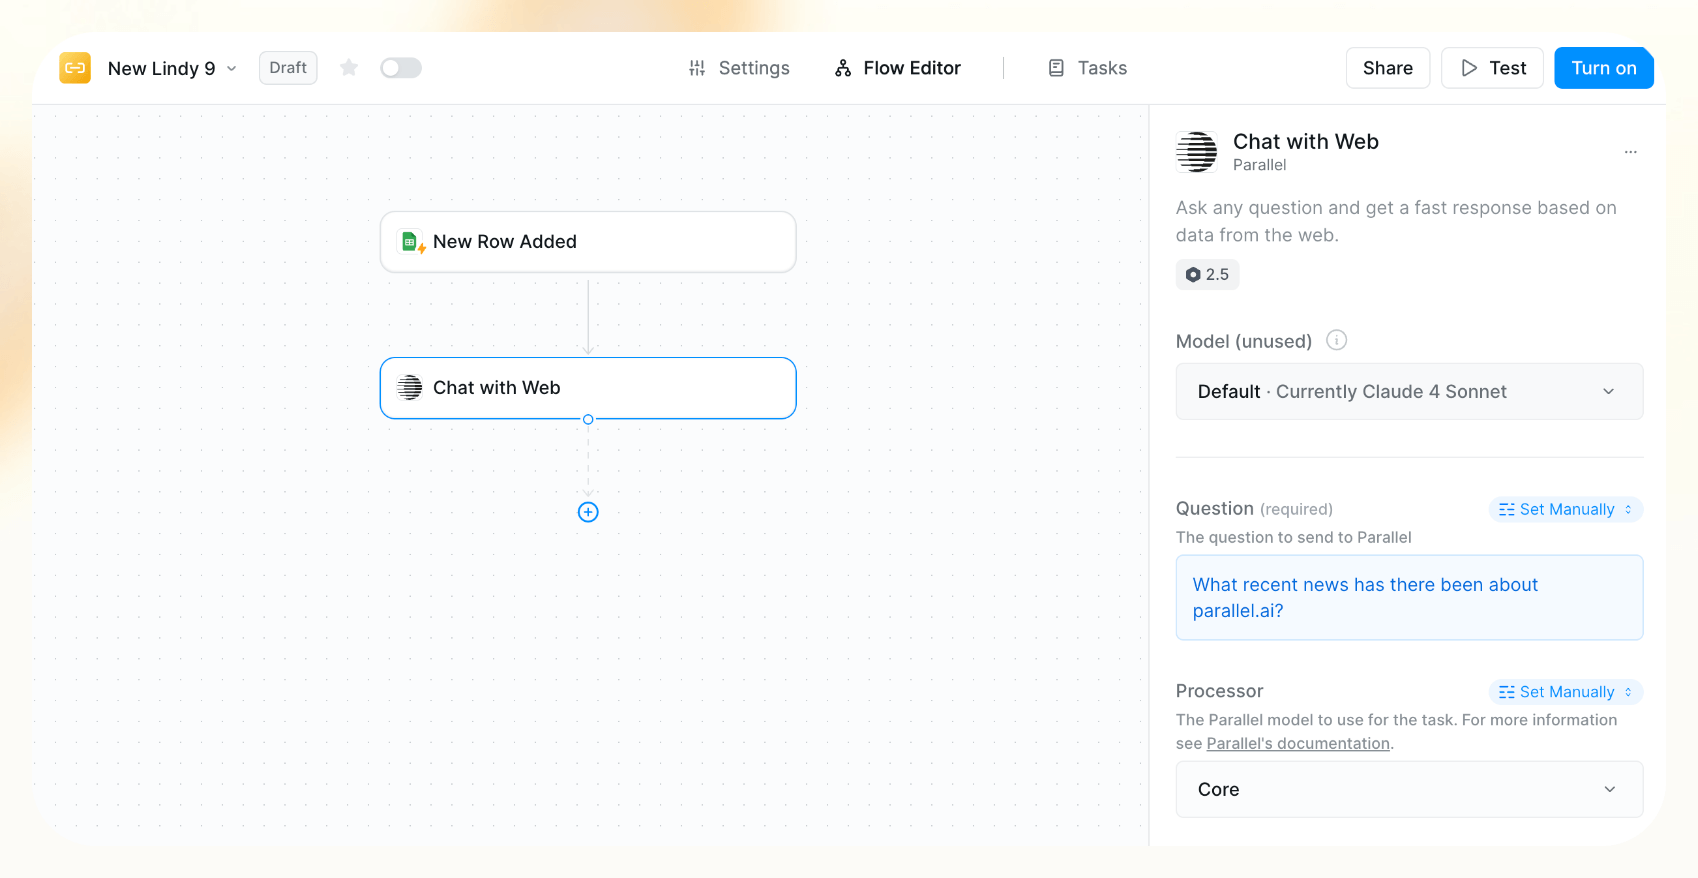
Task: Click the Model info icon
Action: point(1337,340)
